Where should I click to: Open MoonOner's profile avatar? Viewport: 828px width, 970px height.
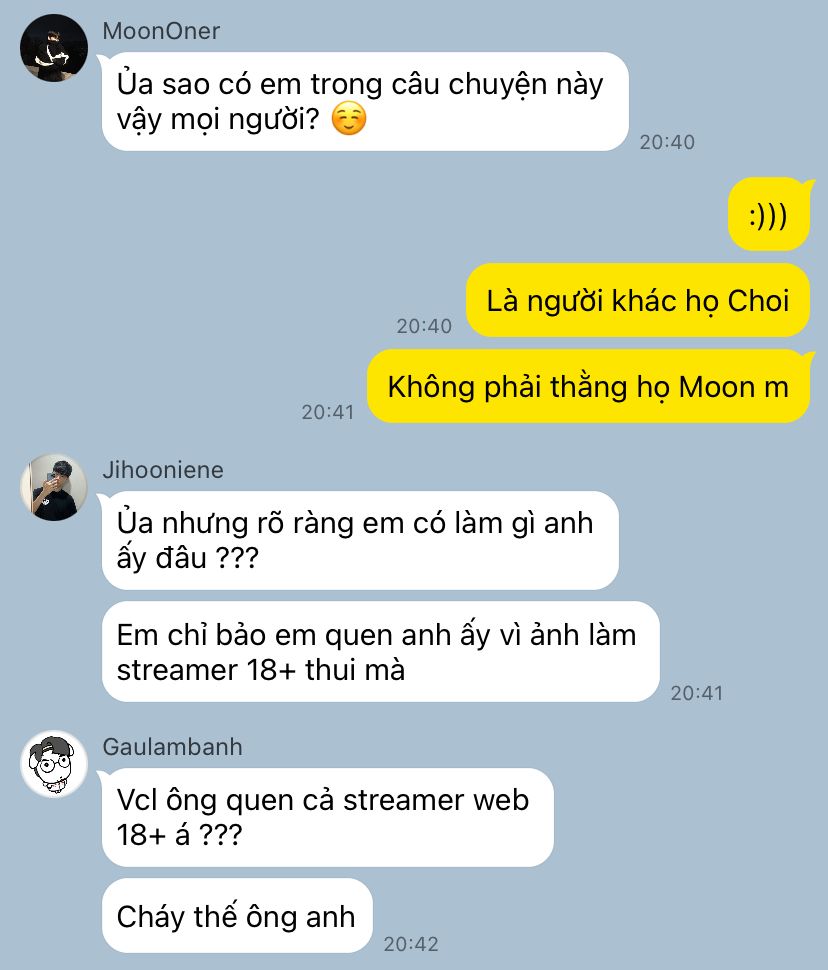(x=54, y=48)
